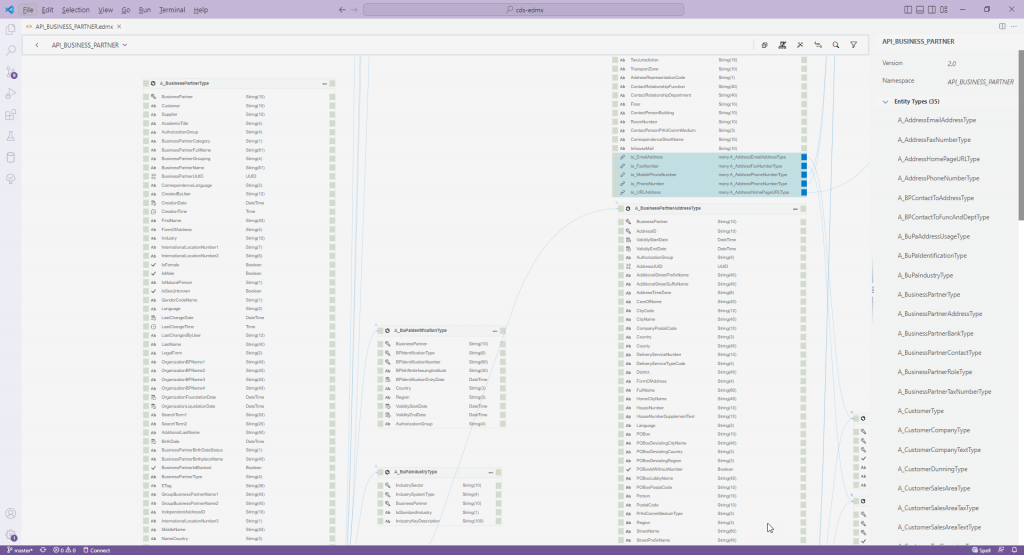Select BusinessPartnerFullName property in A_BusinessPartnerType
The image size is (1024, 555).
coord(239,150)
